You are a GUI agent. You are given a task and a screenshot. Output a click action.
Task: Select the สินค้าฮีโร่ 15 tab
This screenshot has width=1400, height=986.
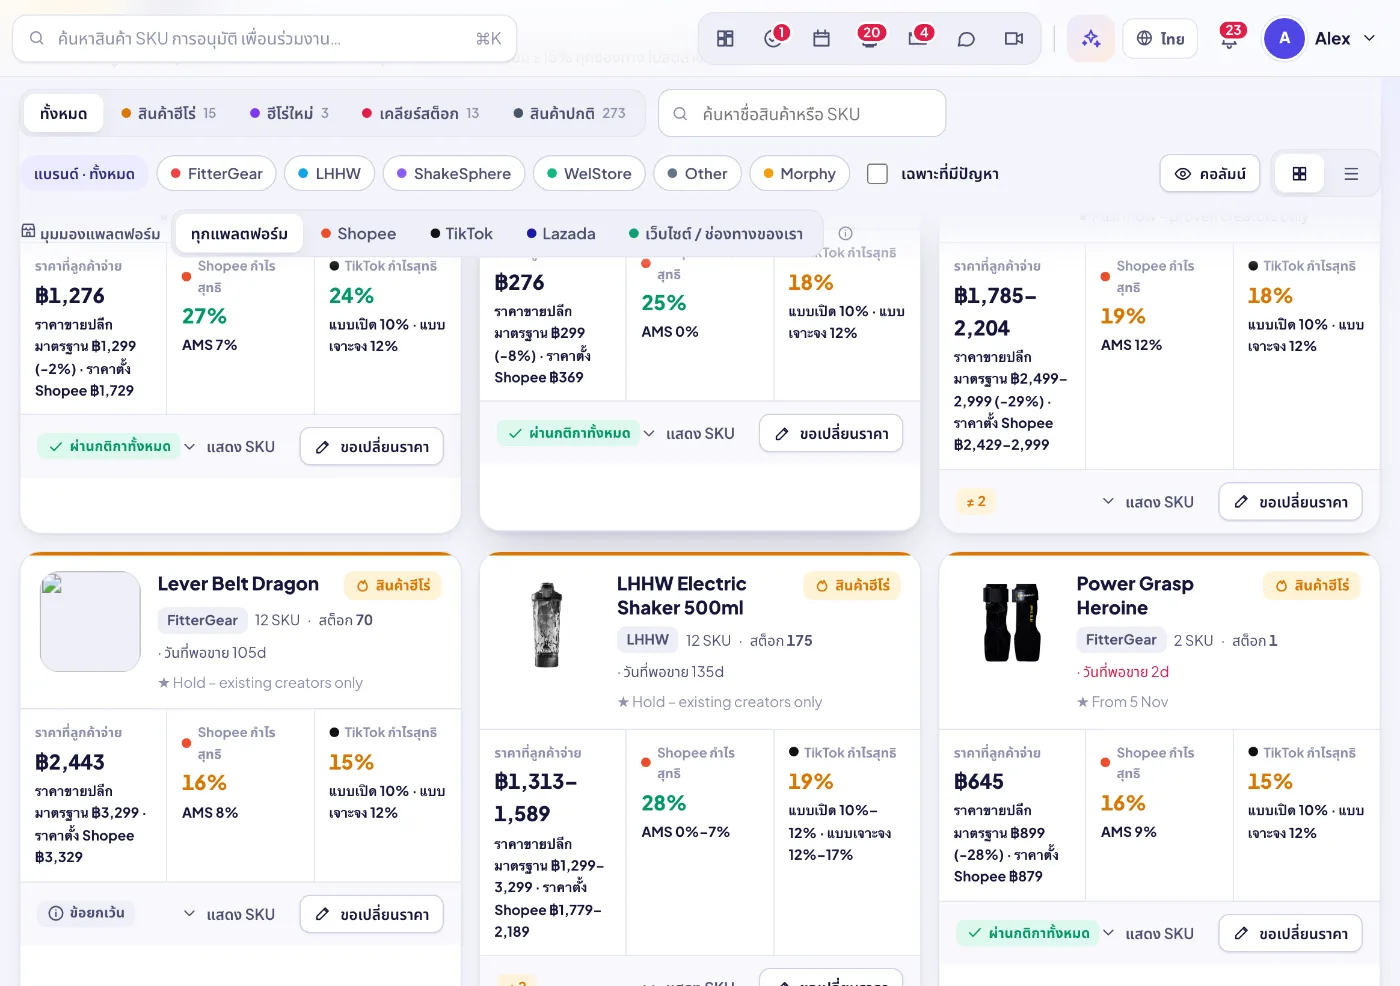pyautogui.click(x=168, y=113)
